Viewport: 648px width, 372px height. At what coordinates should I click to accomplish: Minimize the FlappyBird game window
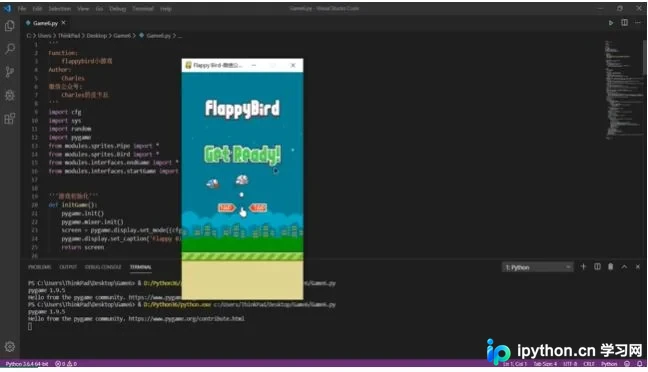click(x=254, y=65)
